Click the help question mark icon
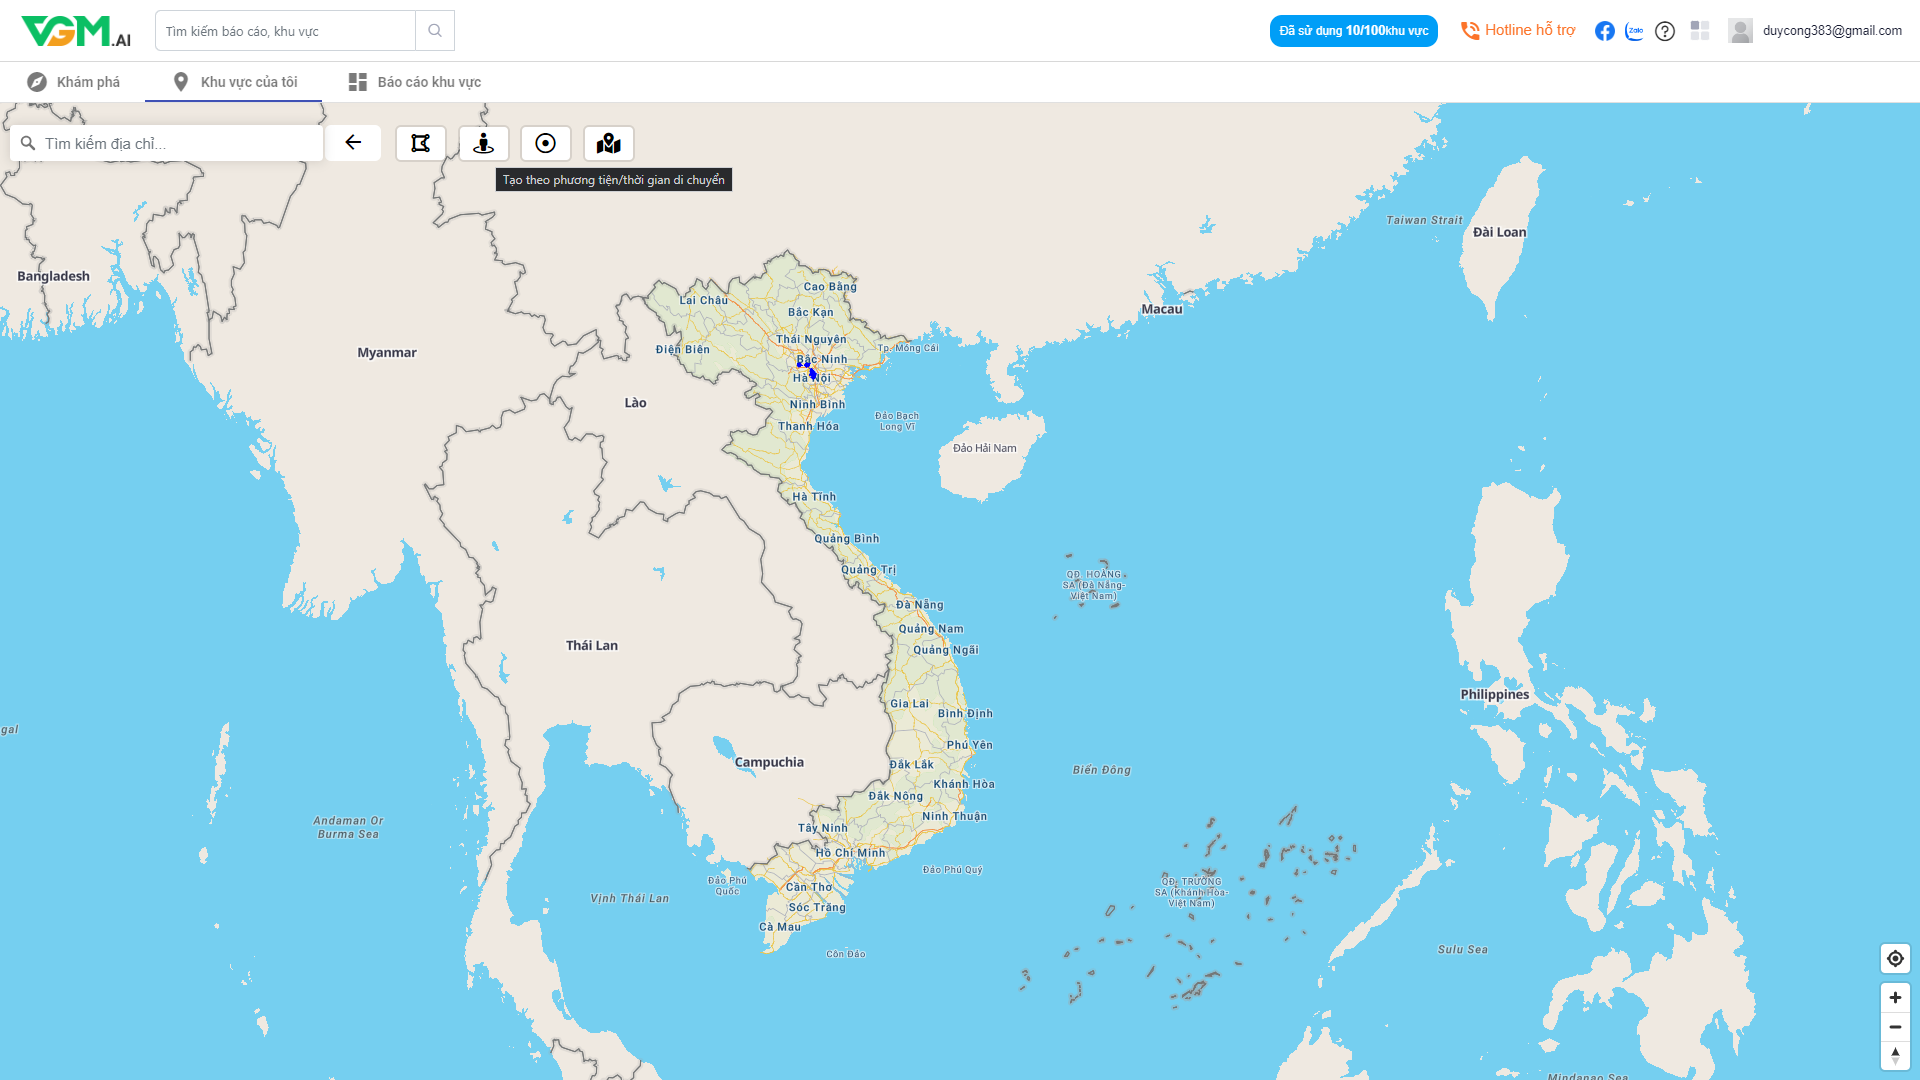The width and height of the screenshot is (1920, 1080). pos(1665,31)
